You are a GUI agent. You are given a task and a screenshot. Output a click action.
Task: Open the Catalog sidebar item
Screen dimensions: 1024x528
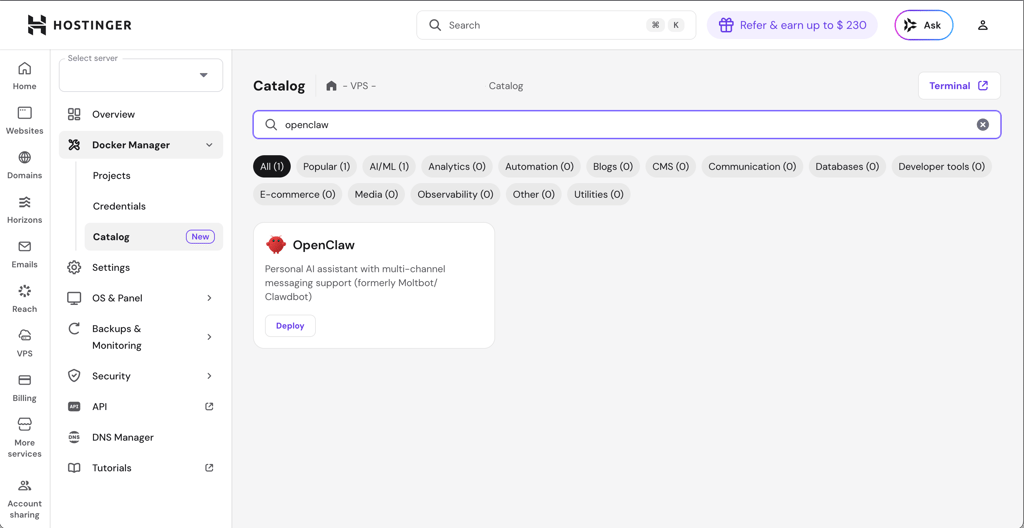pyautogui.click(x=154, y=237)
